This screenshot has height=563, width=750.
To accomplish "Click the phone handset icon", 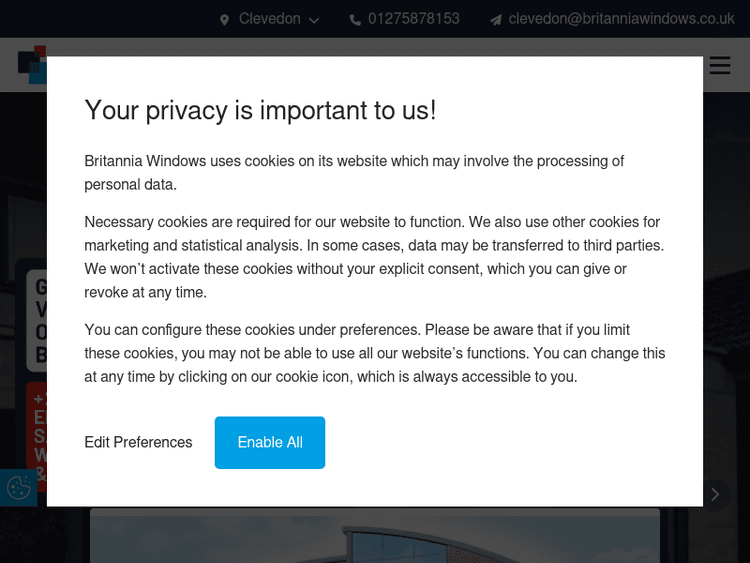I will pos(355,20).
